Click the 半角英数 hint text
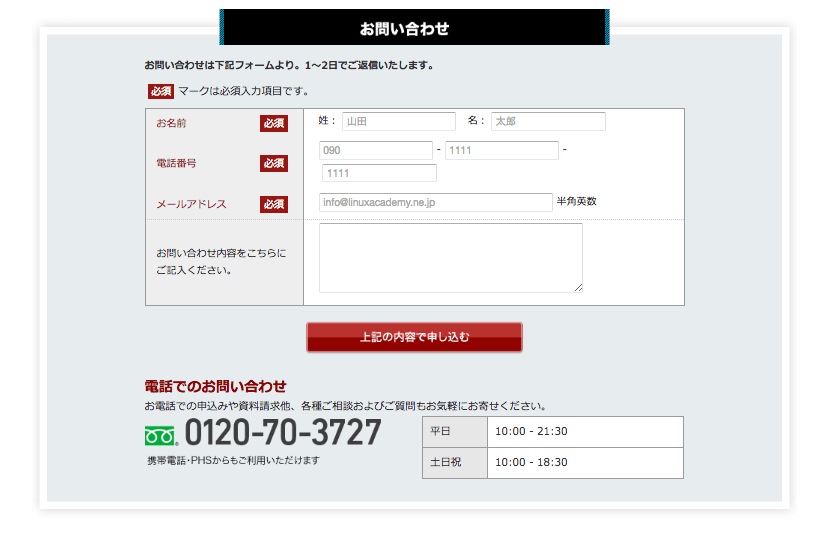 (576, 201)
